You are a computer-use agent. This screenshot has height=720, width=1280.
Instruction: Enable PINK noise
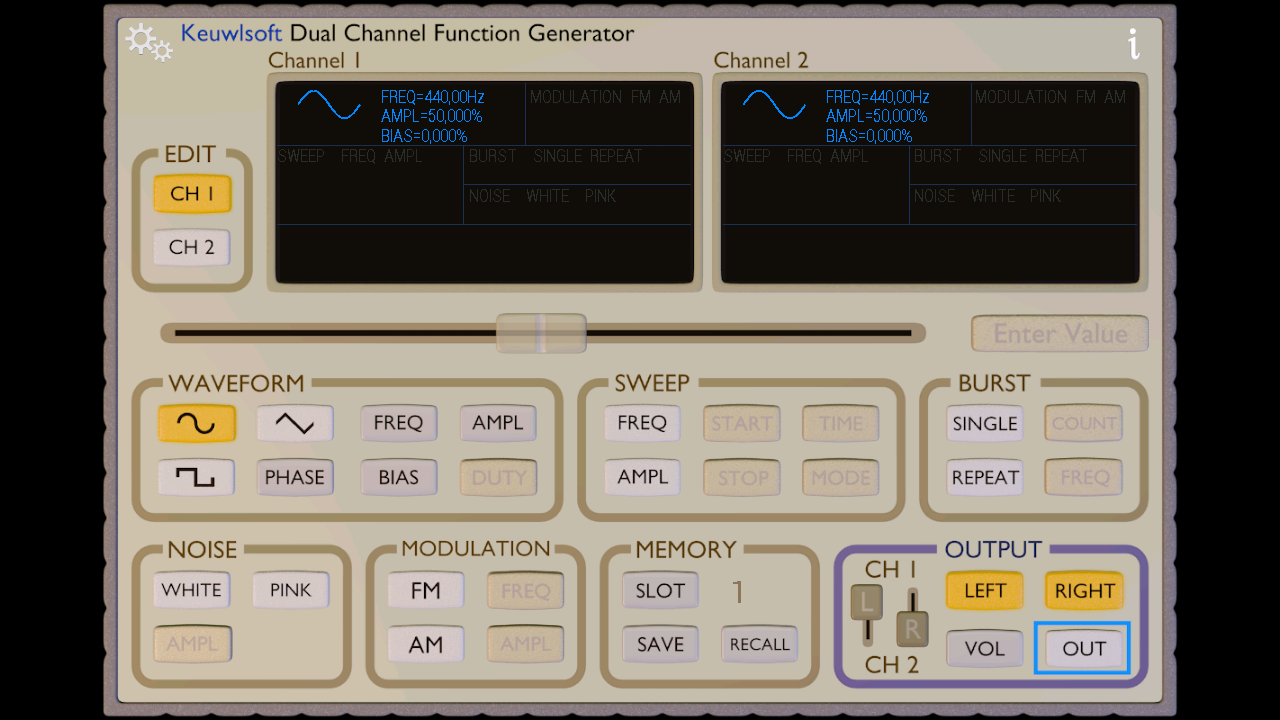coord(290,590)
